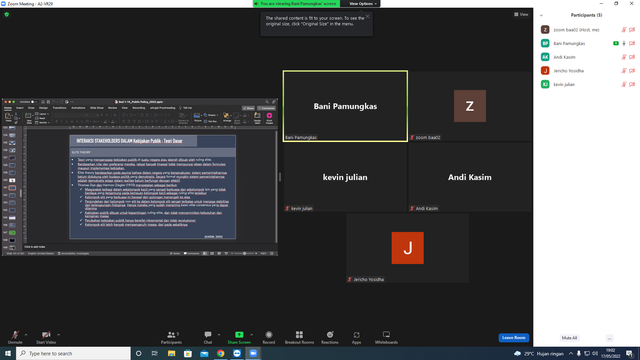Select kevin julian video tile
This screenshot has height=360, width=640.
coord(345,177)
